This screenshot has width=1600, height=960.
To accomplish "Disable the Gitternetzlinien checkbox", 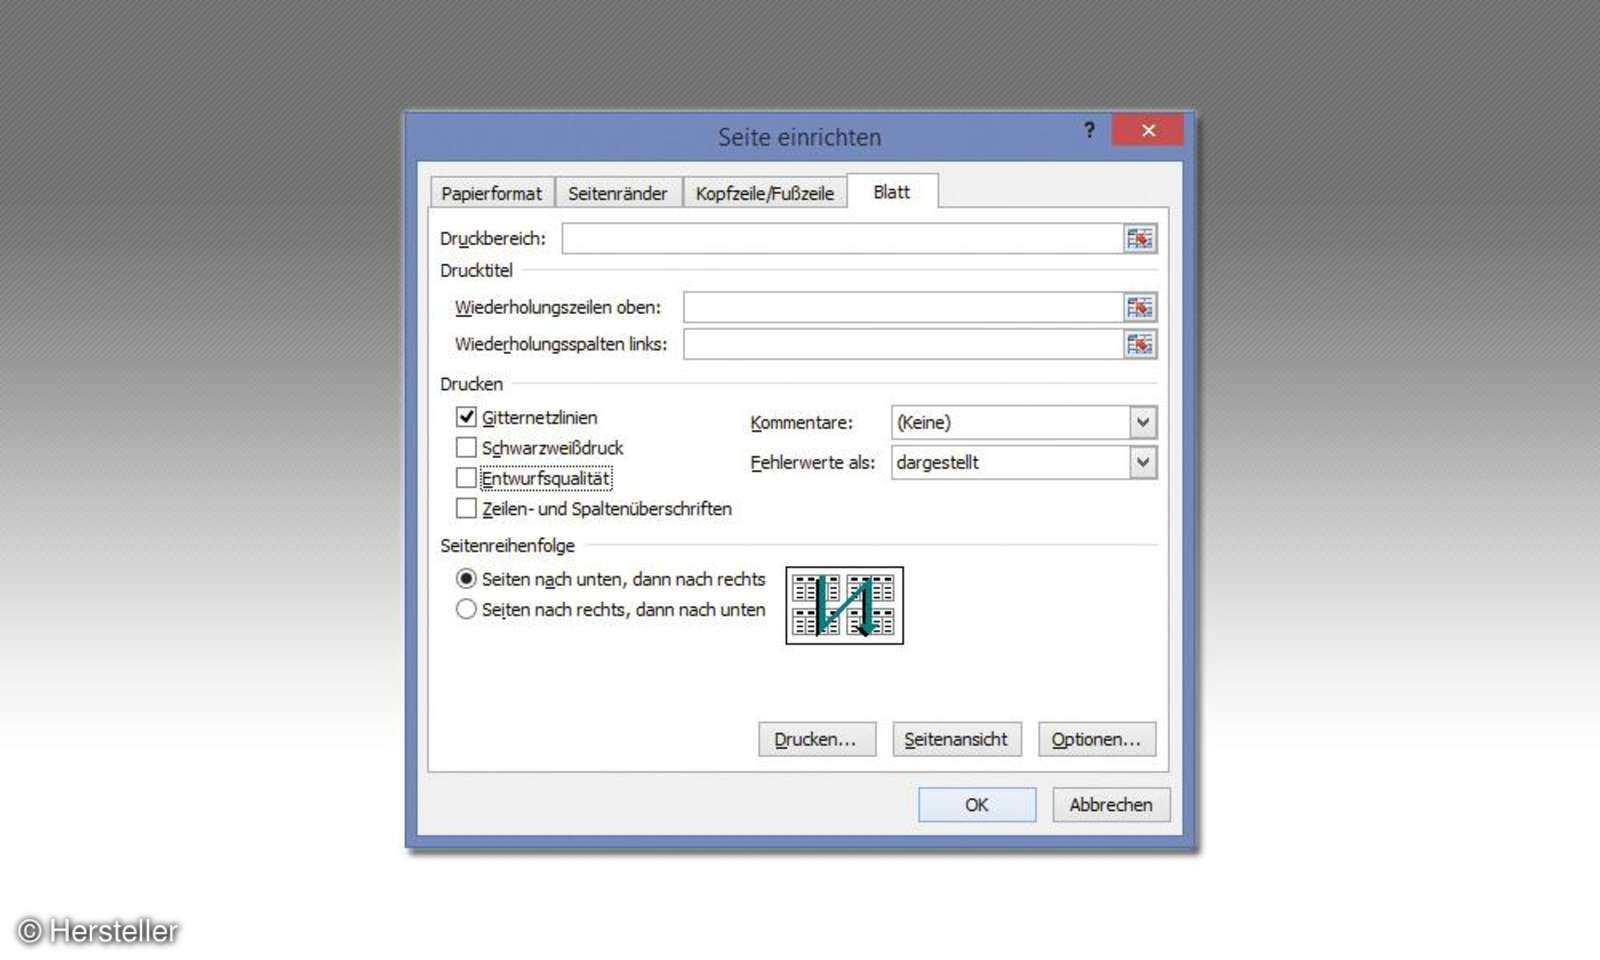I will pyautogui.click(x=466, y=417).
